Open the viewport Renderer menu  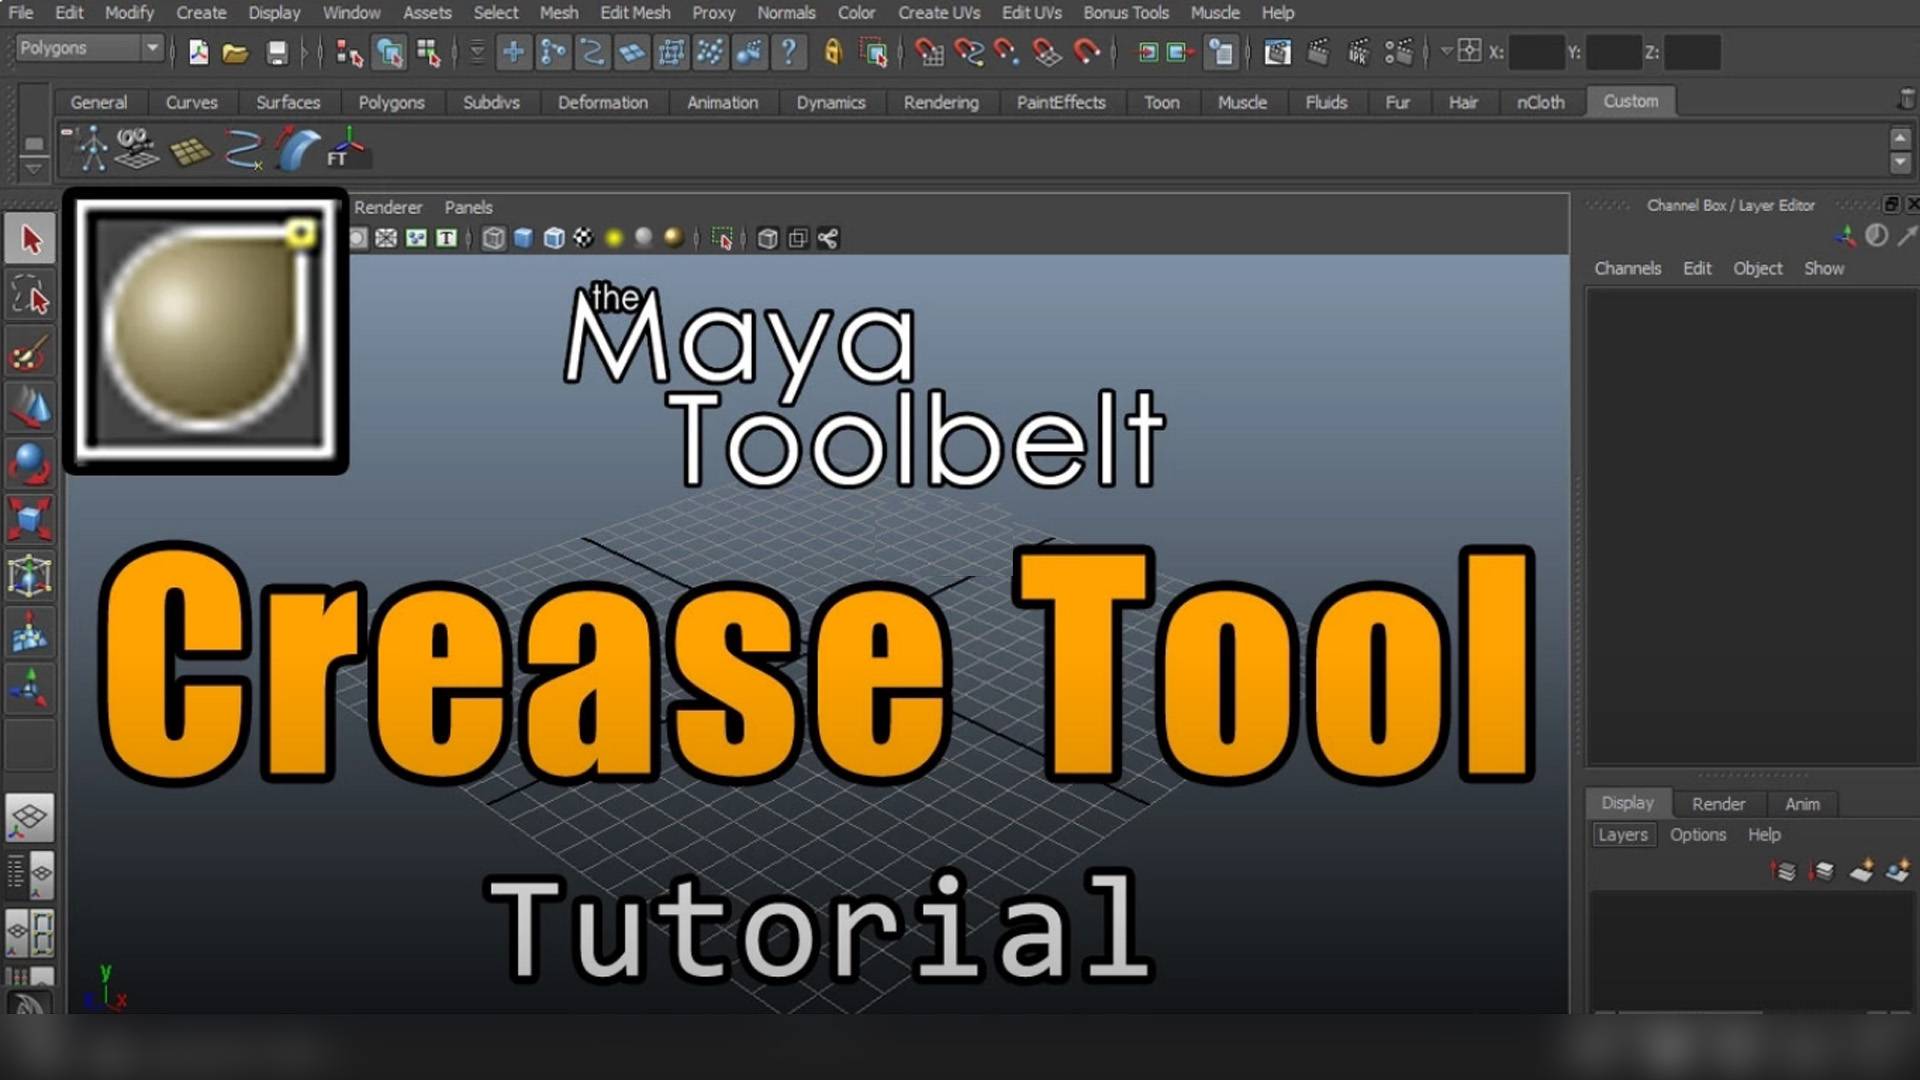point(388,207)
